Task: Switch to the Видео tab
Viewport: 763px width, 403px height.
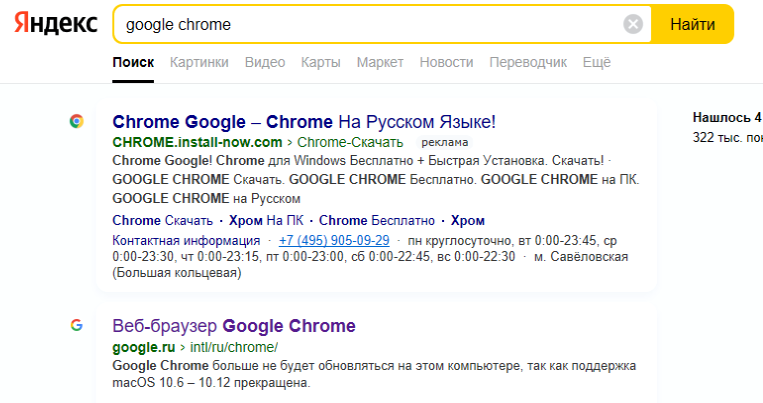Action: pyautogui.click(x=265, y=62)
